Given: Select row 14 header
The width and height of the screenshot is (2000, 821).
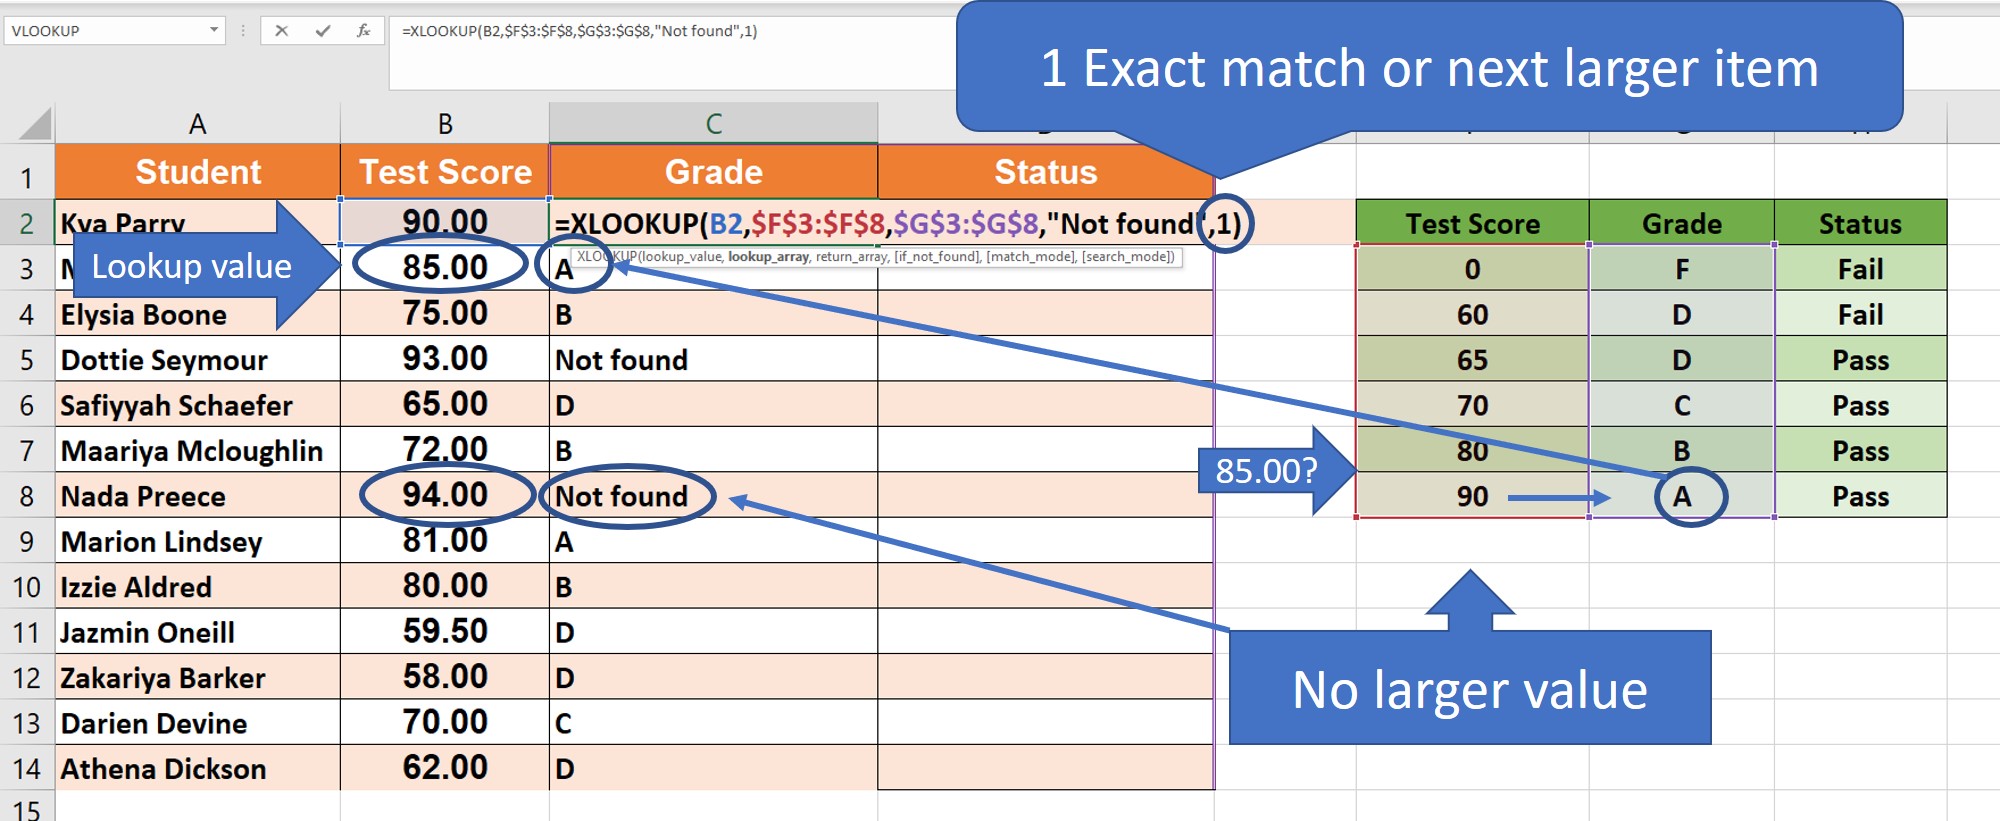Looking at the screenshot, I should 27,769.
